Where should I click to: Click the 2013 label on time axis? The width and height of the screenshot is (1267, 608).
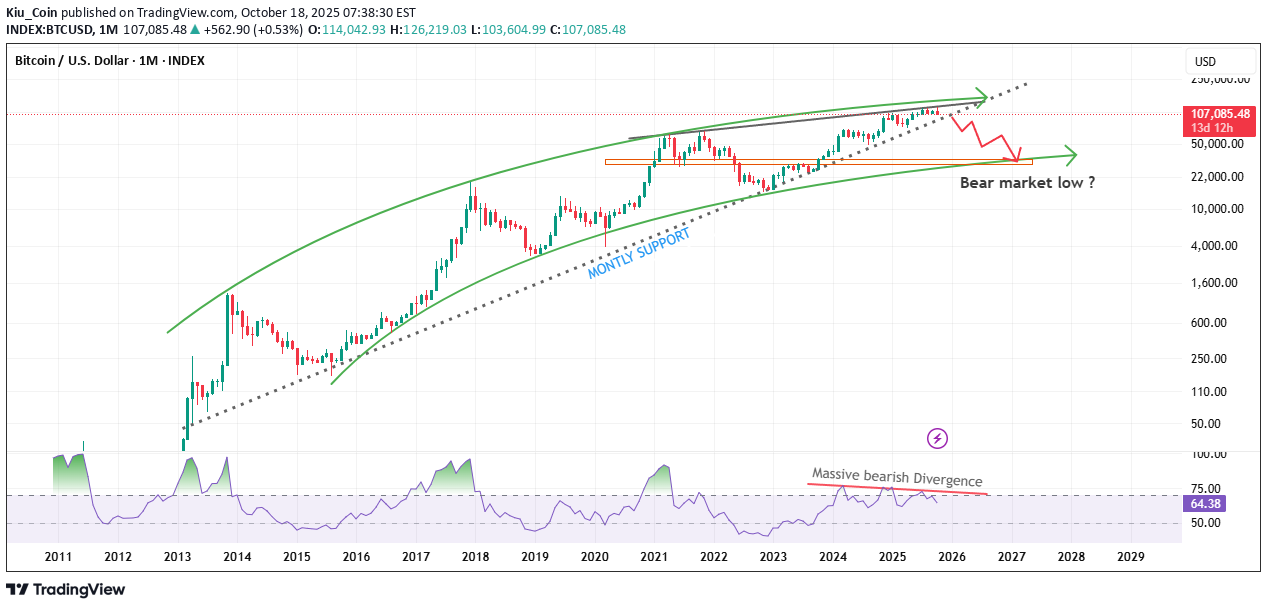coord(177,556)
